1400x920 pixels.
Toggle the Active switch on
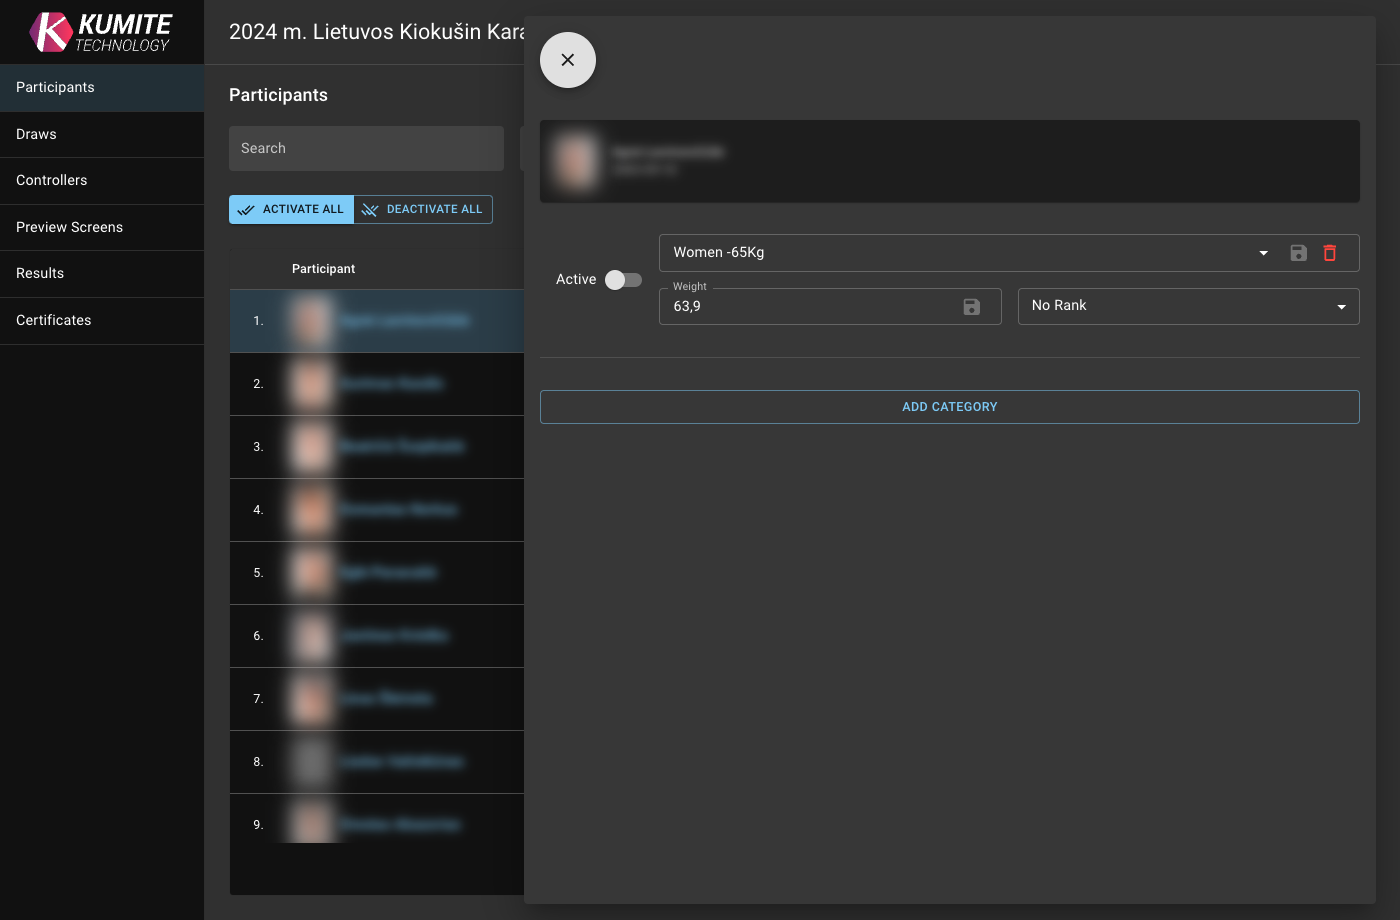623,280
